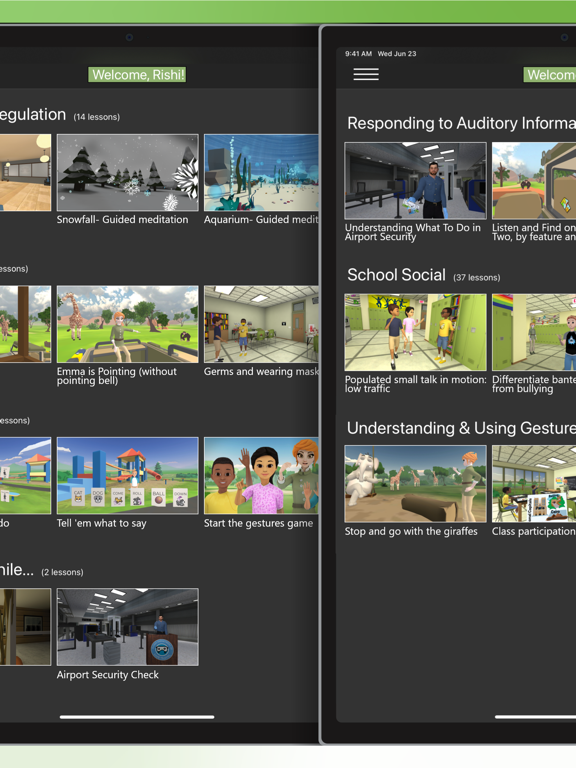The height and width of the screenshot is (768, 576).
Task: Click 'Understanding & Using Gestures' heading
Action: (461, 428)
